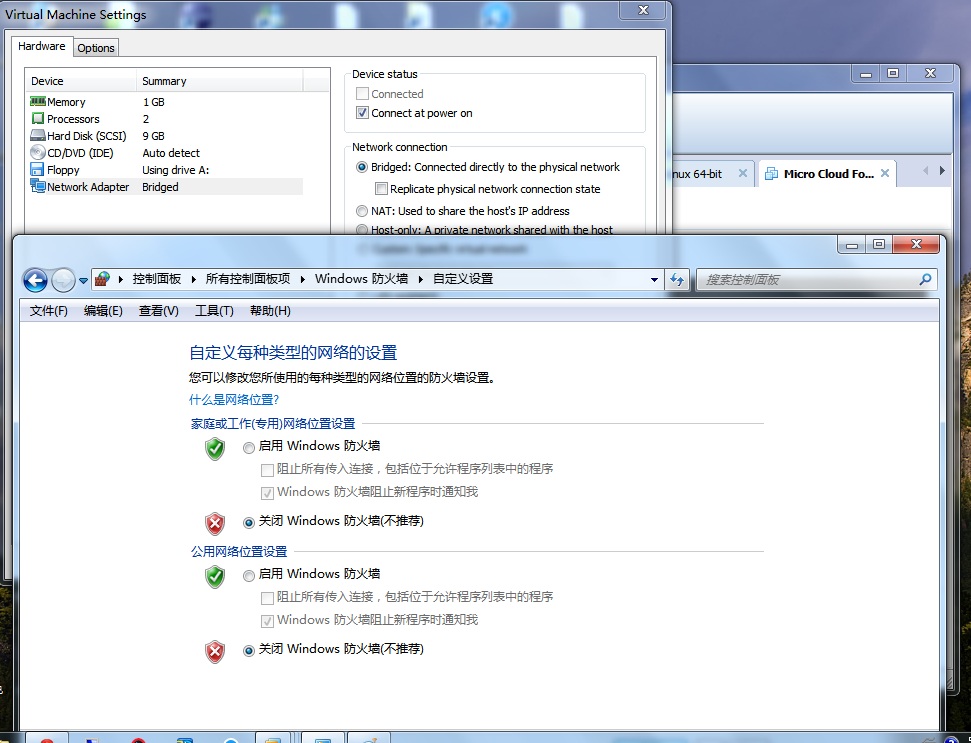The height and width of the screenshot is (743, 971).
Task: Click the grayed forward navigation arrow
Action: 63,280
